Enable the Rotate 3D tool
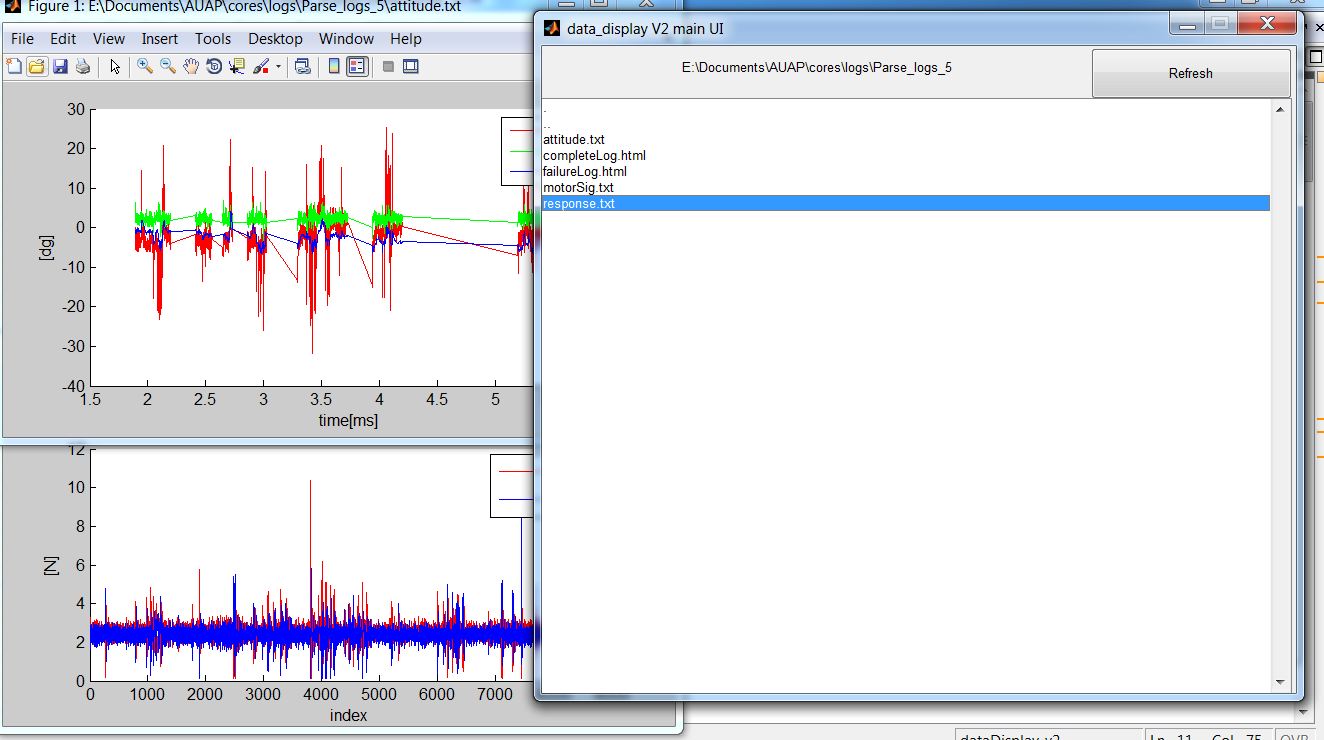This screenshot has height=740, width=1324. pos(214,67)
